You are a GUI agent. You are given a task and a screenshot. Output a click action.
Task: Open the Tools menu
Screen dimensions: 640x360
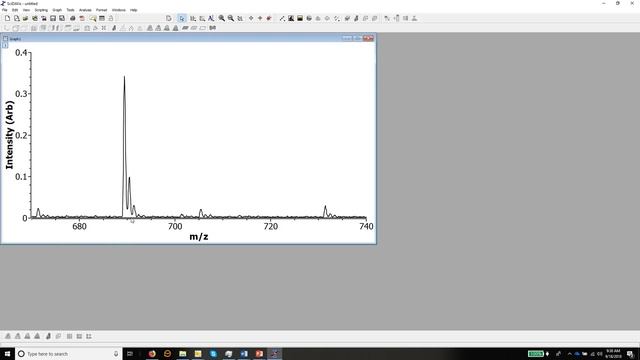70,10
